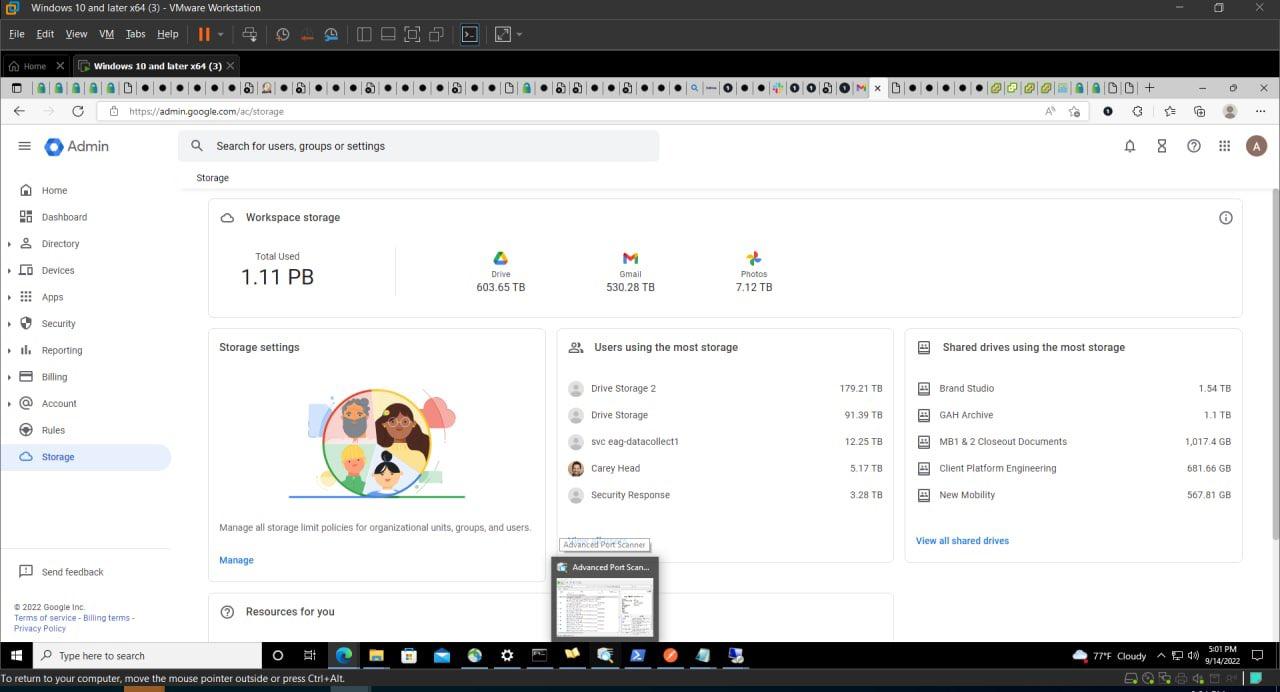The image size is (1280, 692).
Task: Open the Admin console main menu hamburger
Action: click(x=24, y=146)
